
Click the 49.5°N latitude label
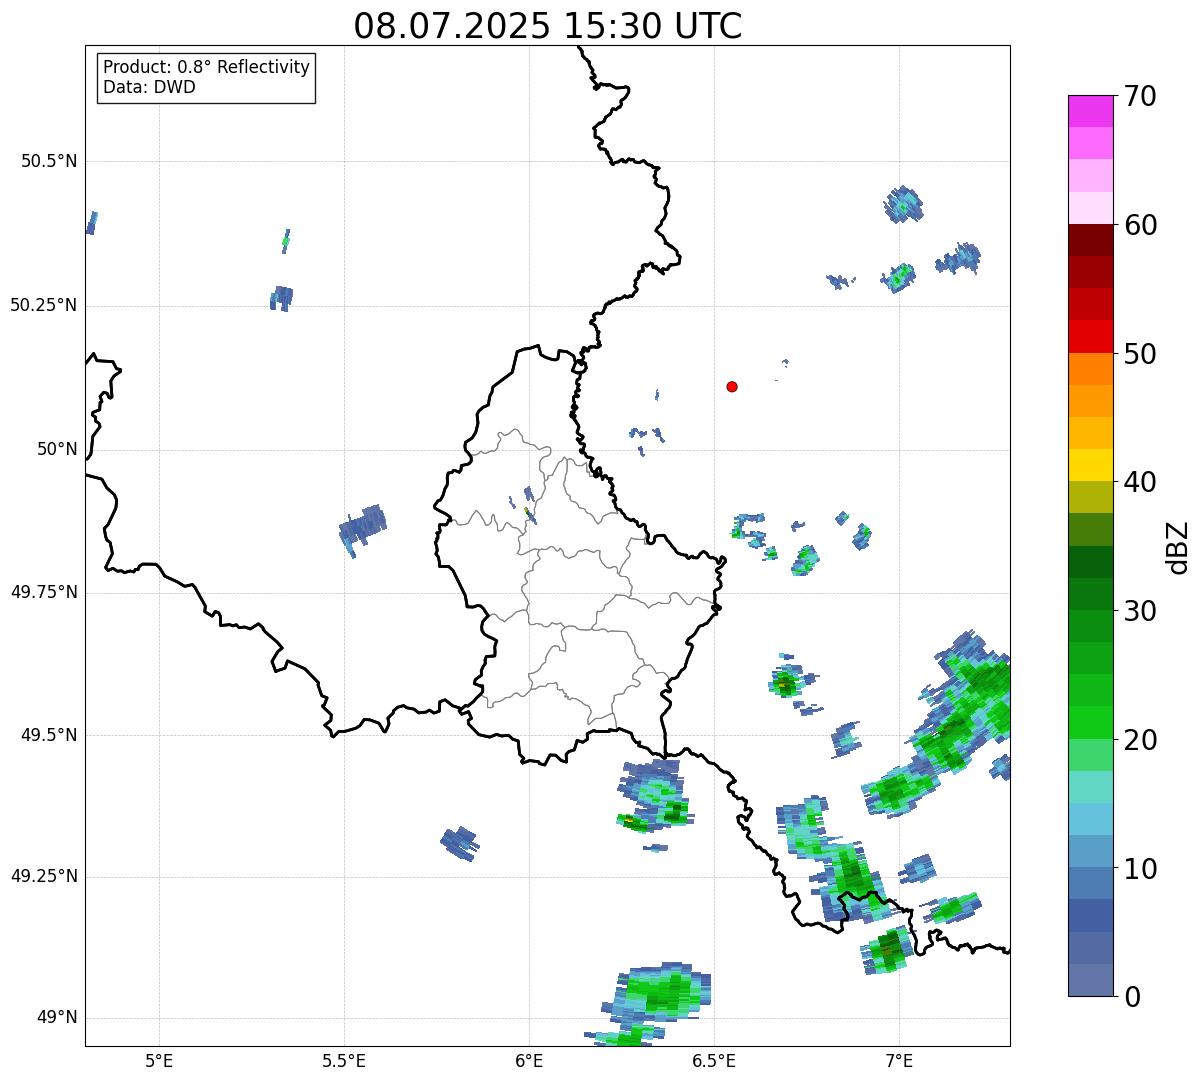click(x=49, y=735)
